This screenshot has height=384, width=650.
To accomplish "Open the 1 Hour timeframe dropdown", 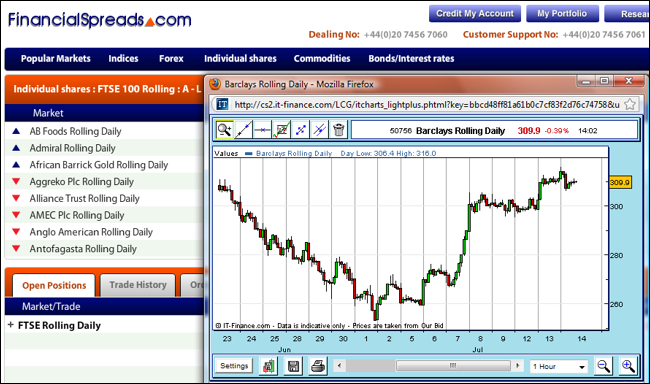I will 558,367.
